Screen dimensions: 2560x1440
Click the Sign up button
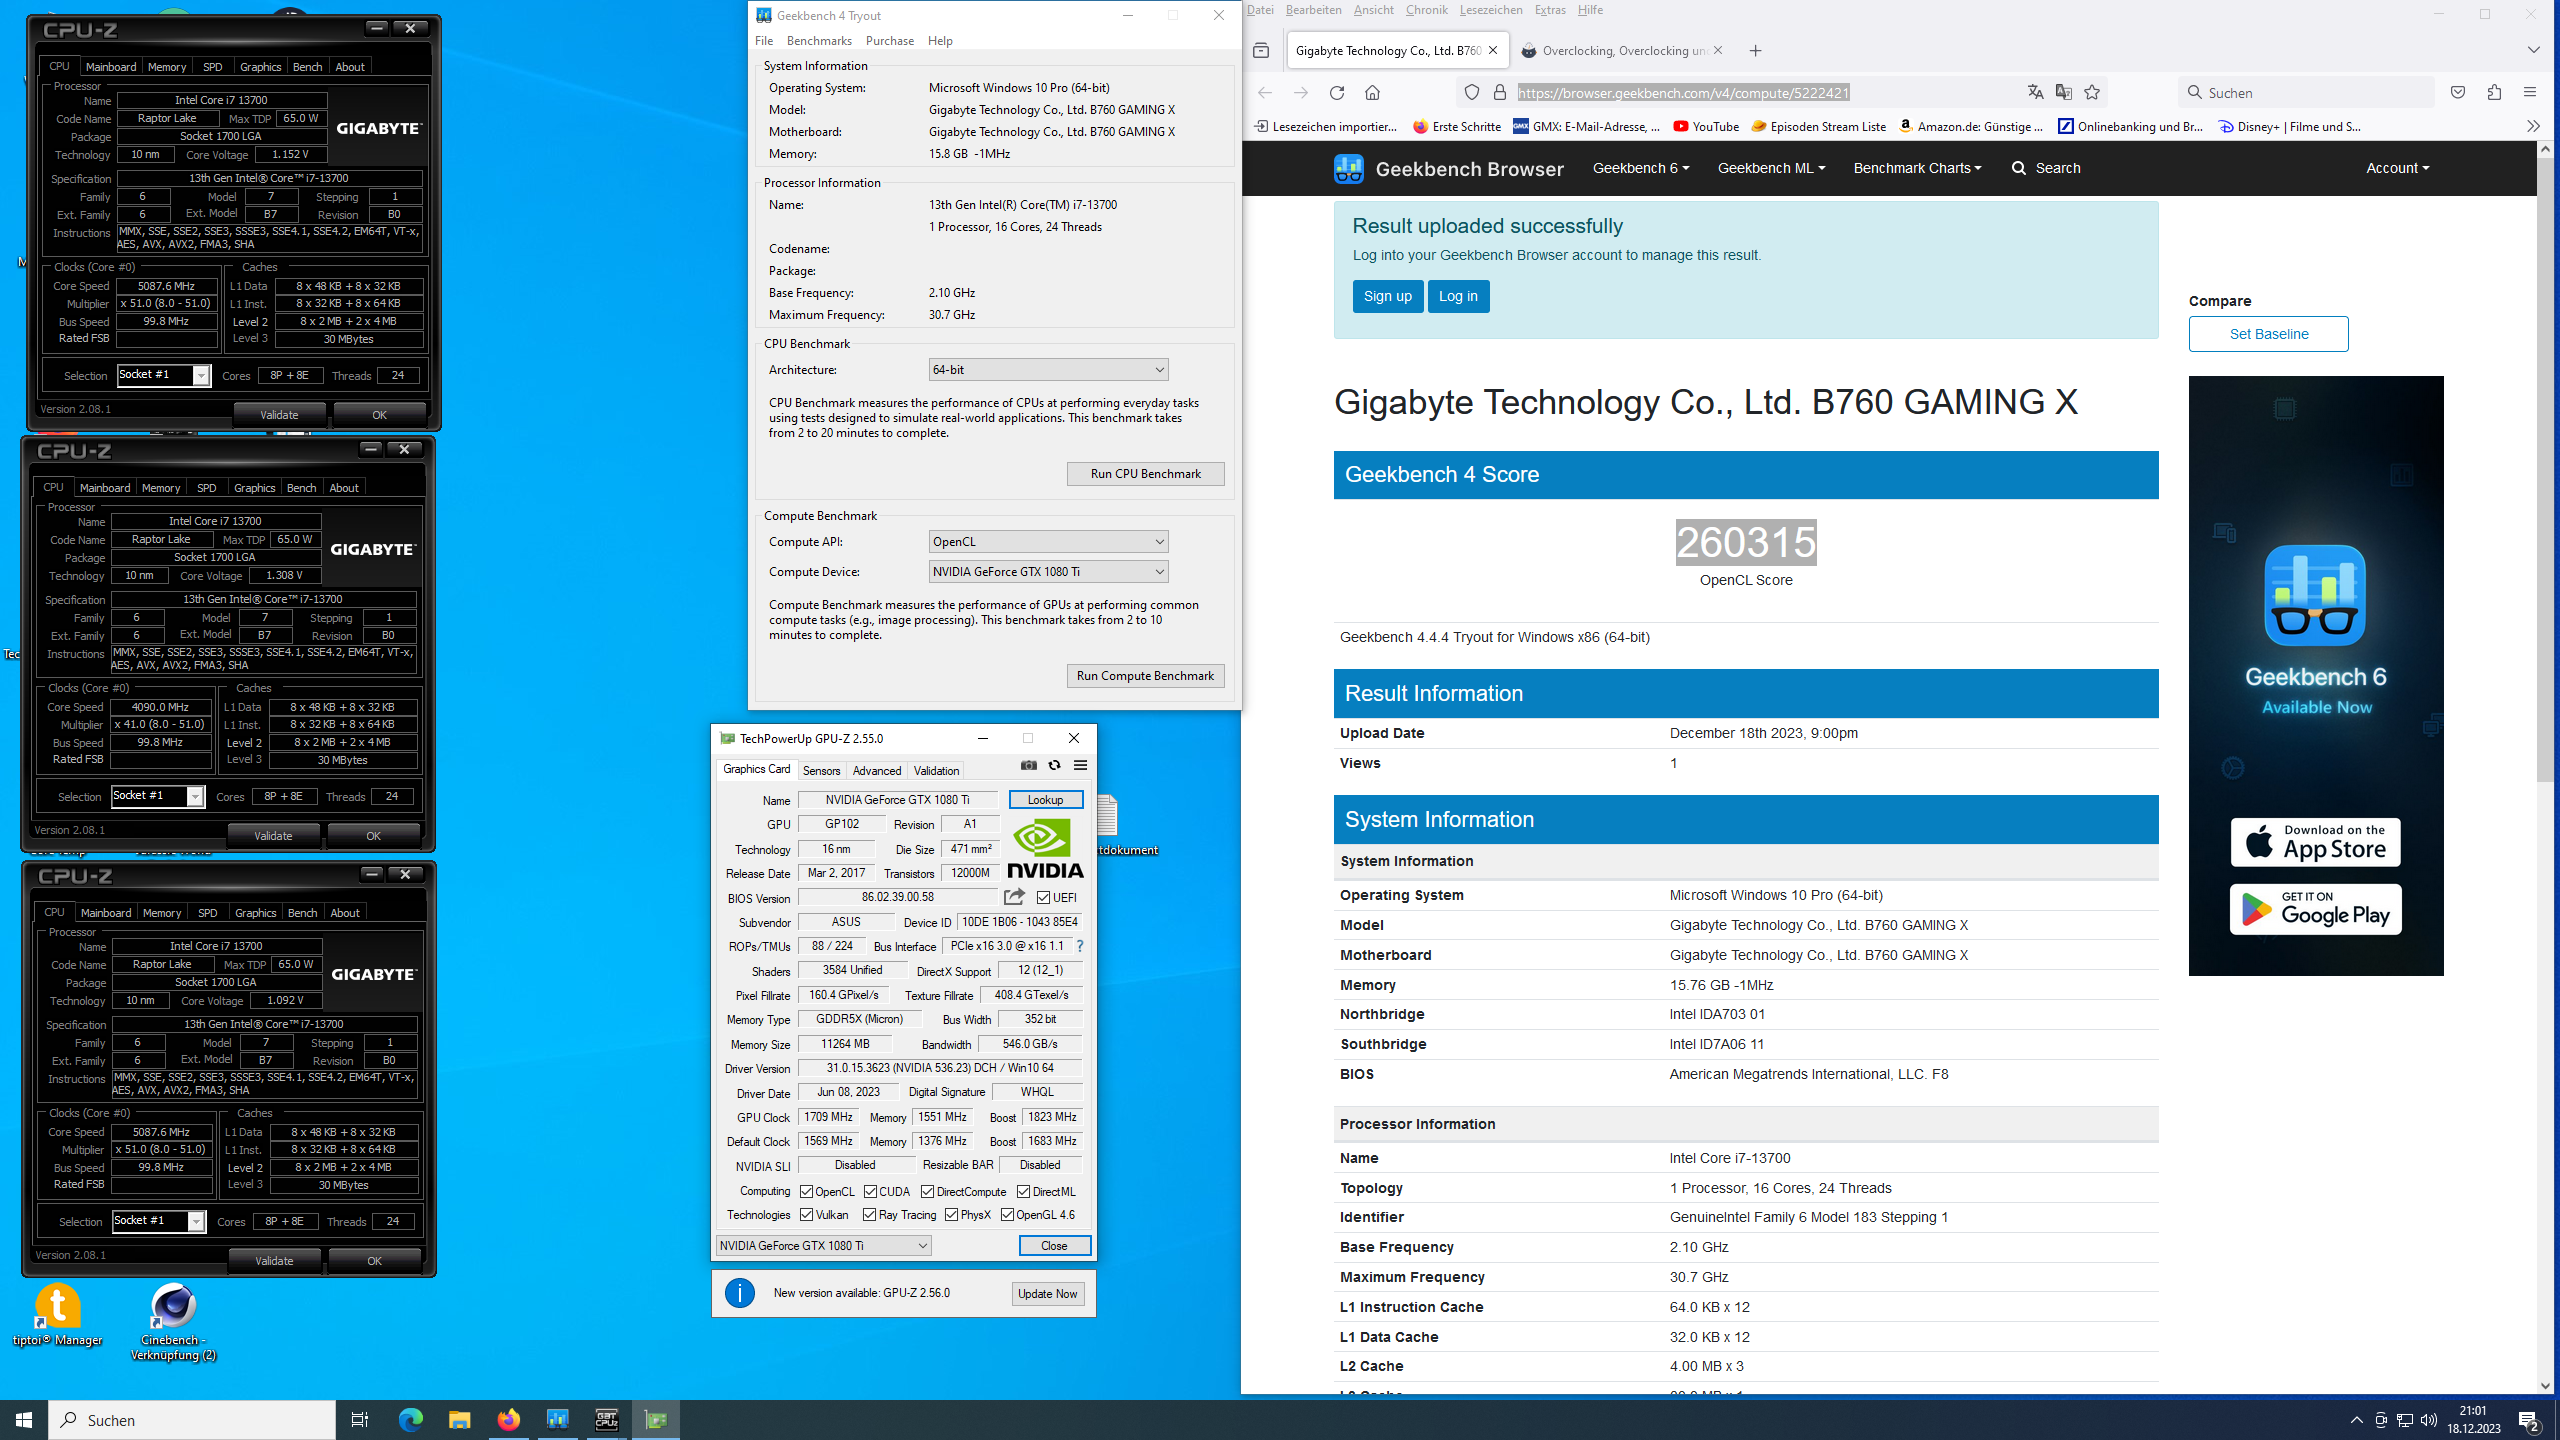coord(1387,296)
